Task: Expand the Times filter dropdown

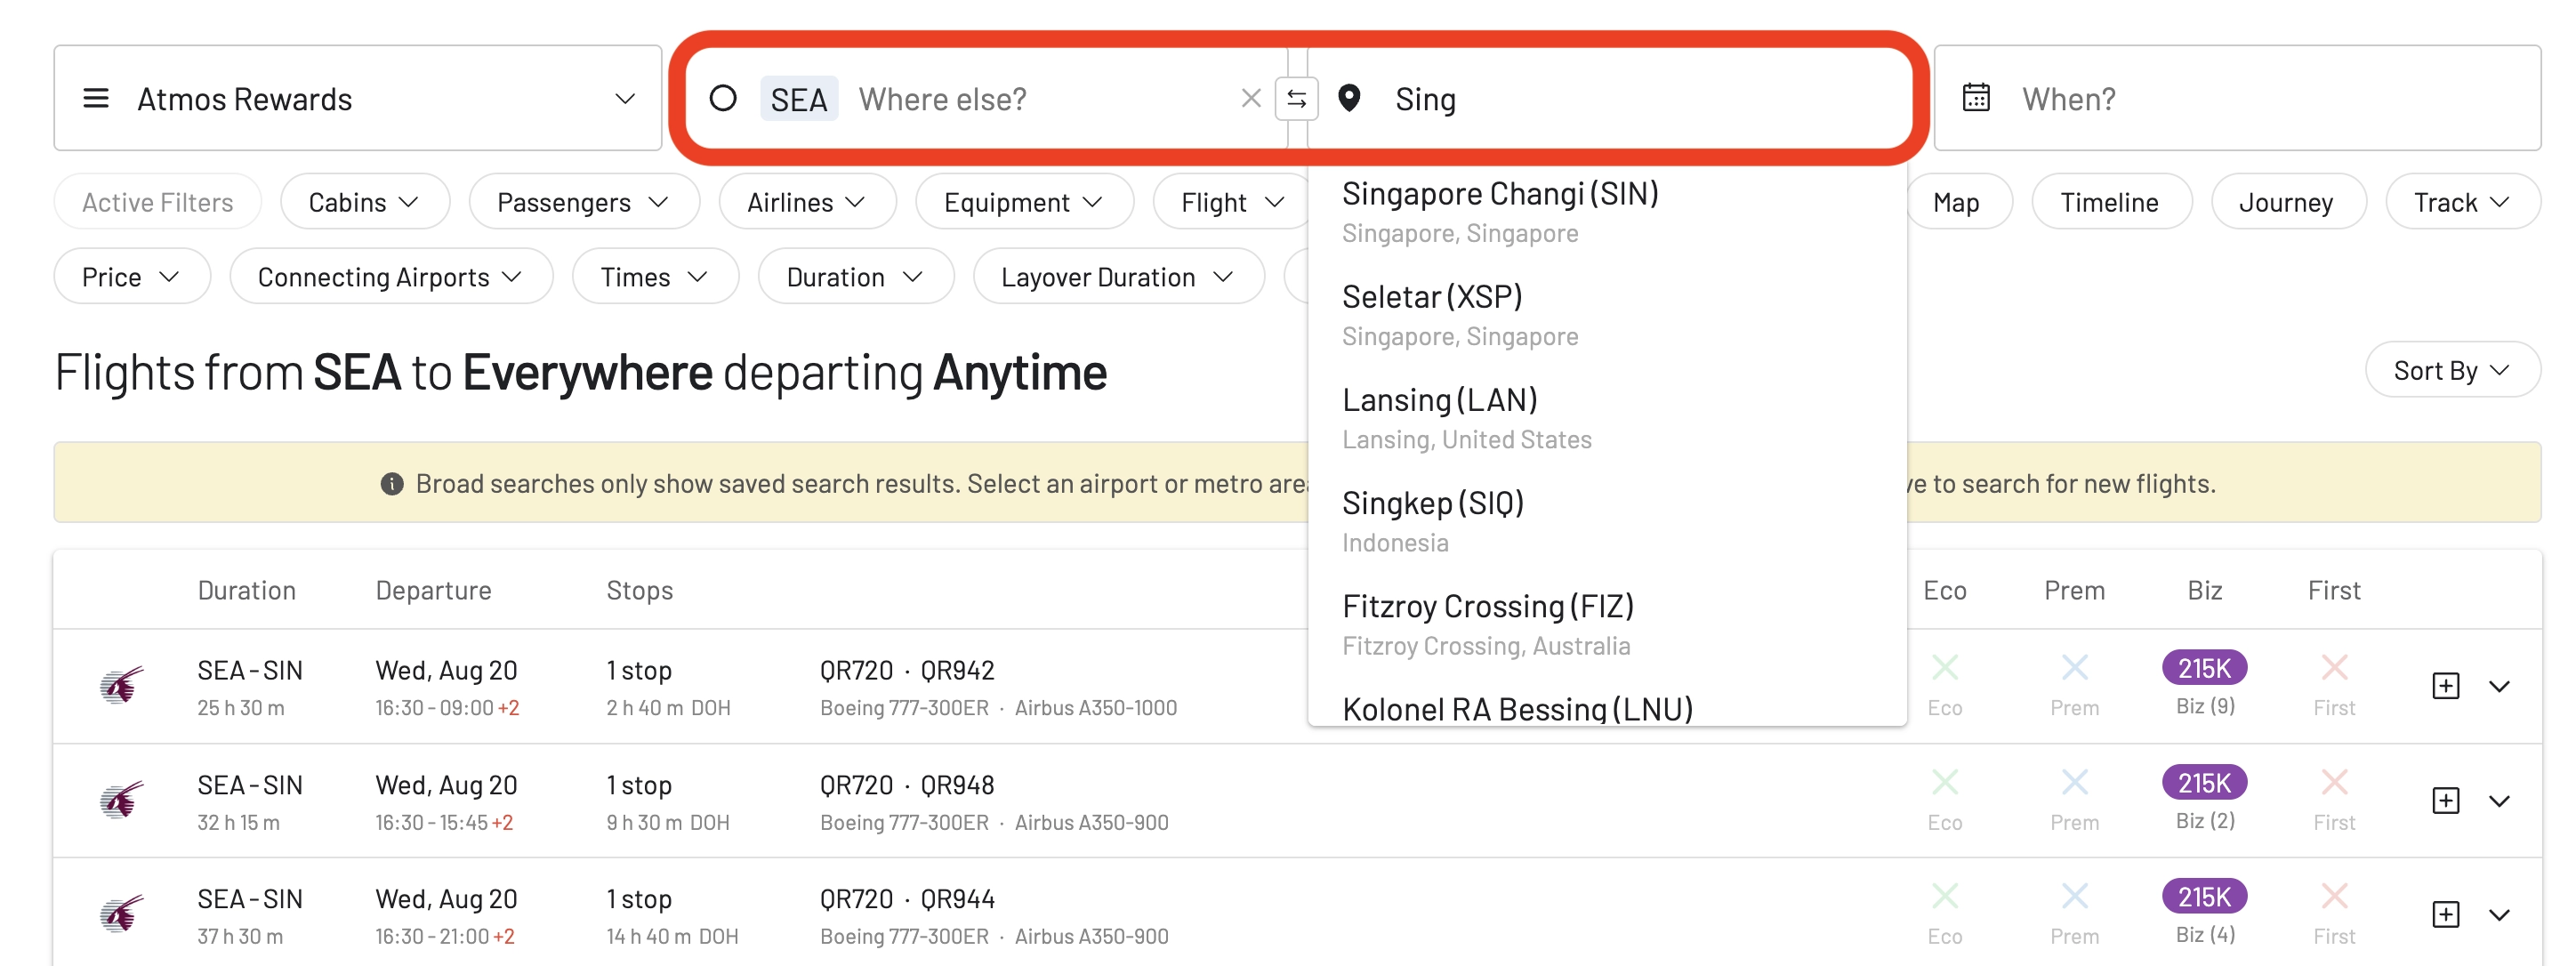Action: tap(655, 276)
